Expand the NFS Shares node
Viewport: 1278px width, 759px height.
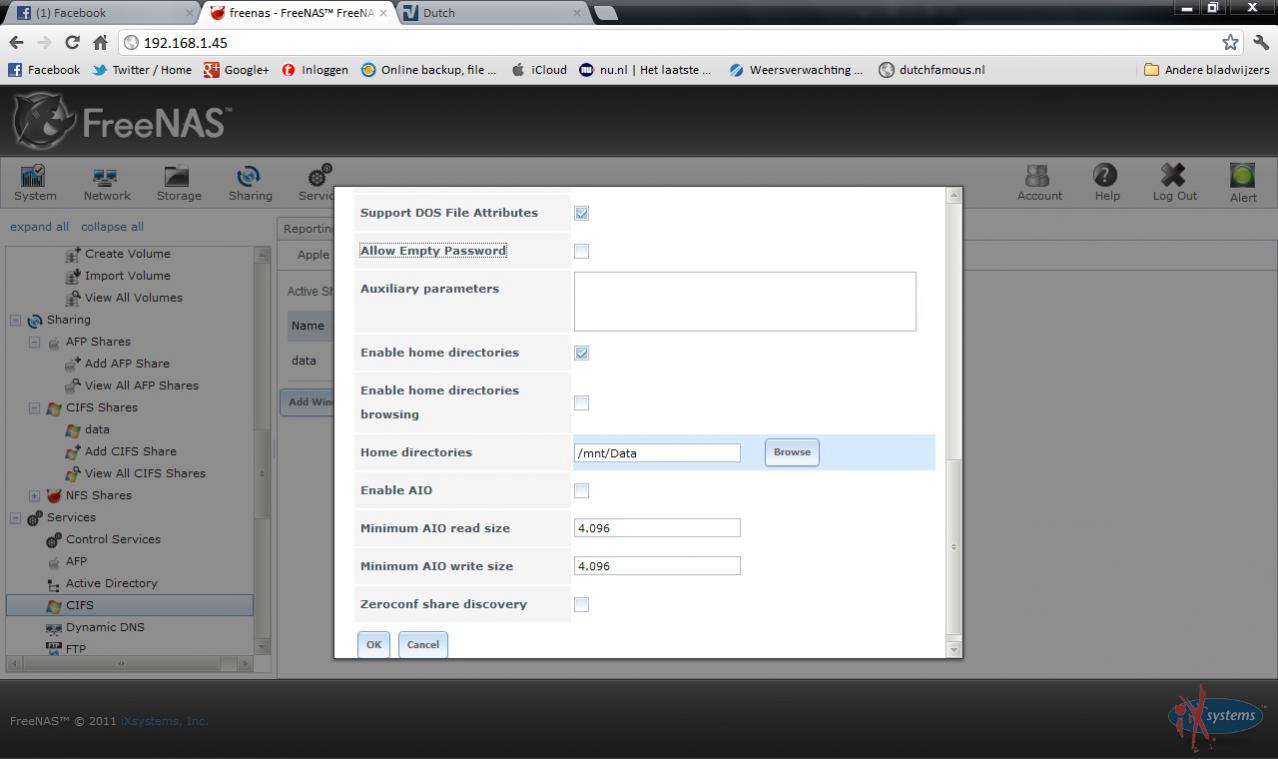[34, 496]
